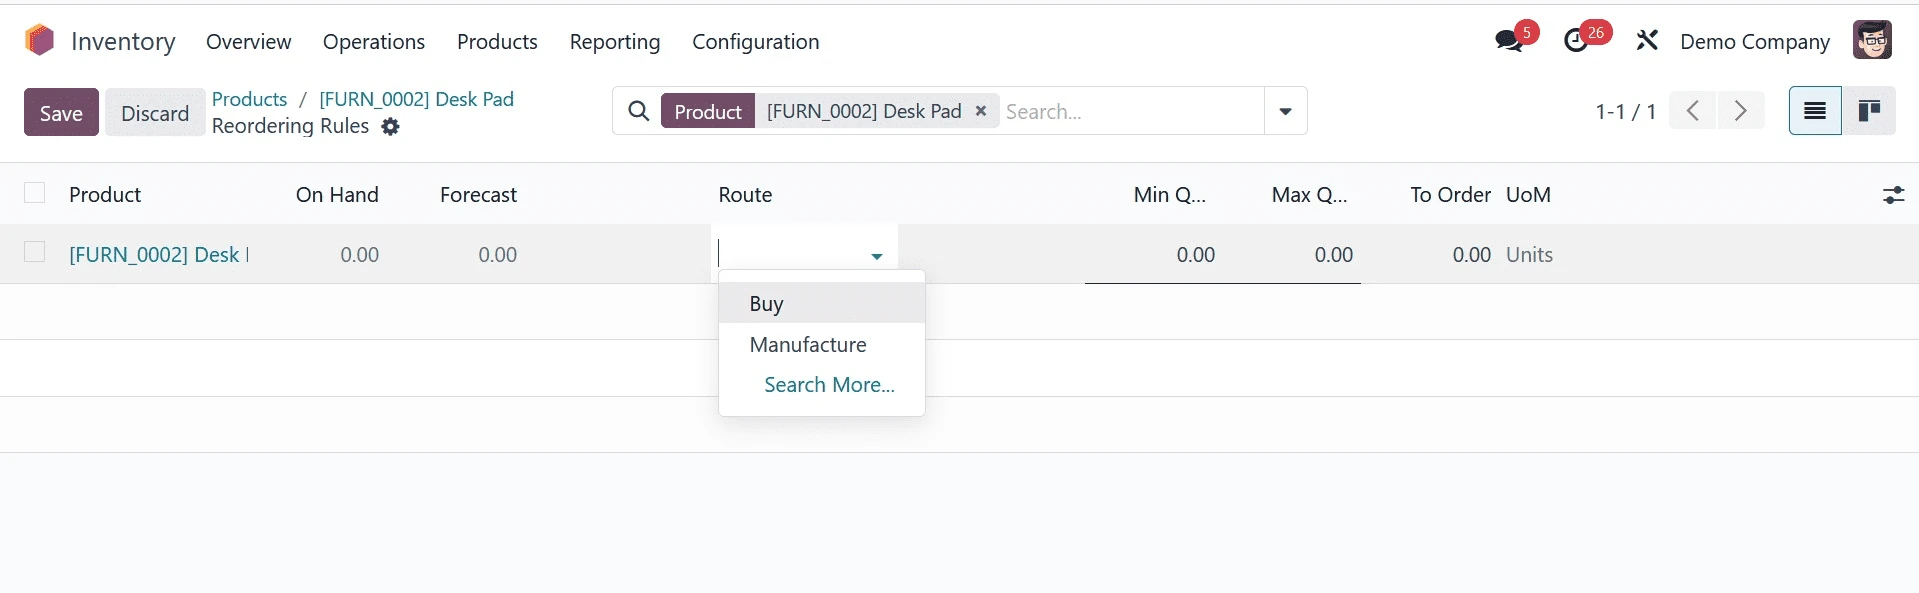
Task: Click the search magnifier icon
Action: click(639, 111)
